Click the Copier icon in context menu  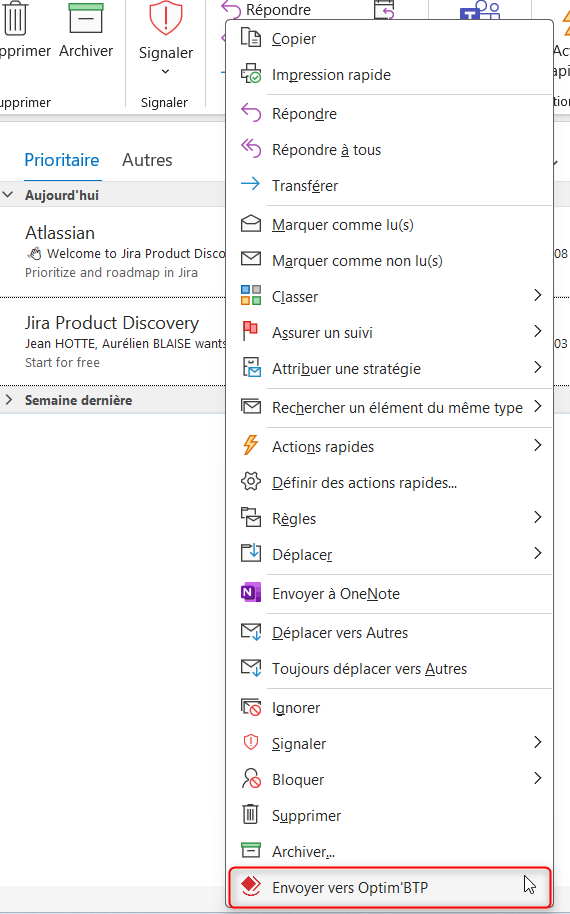[251, 38]
